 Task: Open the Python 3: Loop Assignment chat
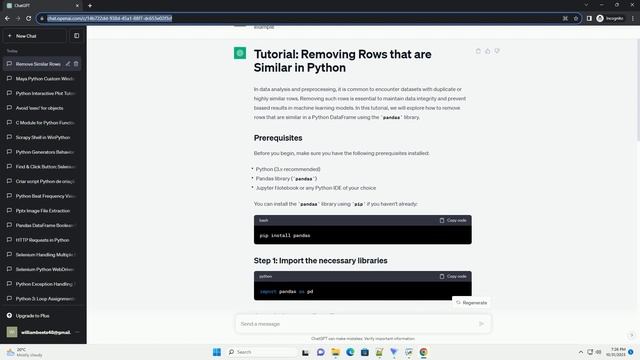click(x=42, y=299)
